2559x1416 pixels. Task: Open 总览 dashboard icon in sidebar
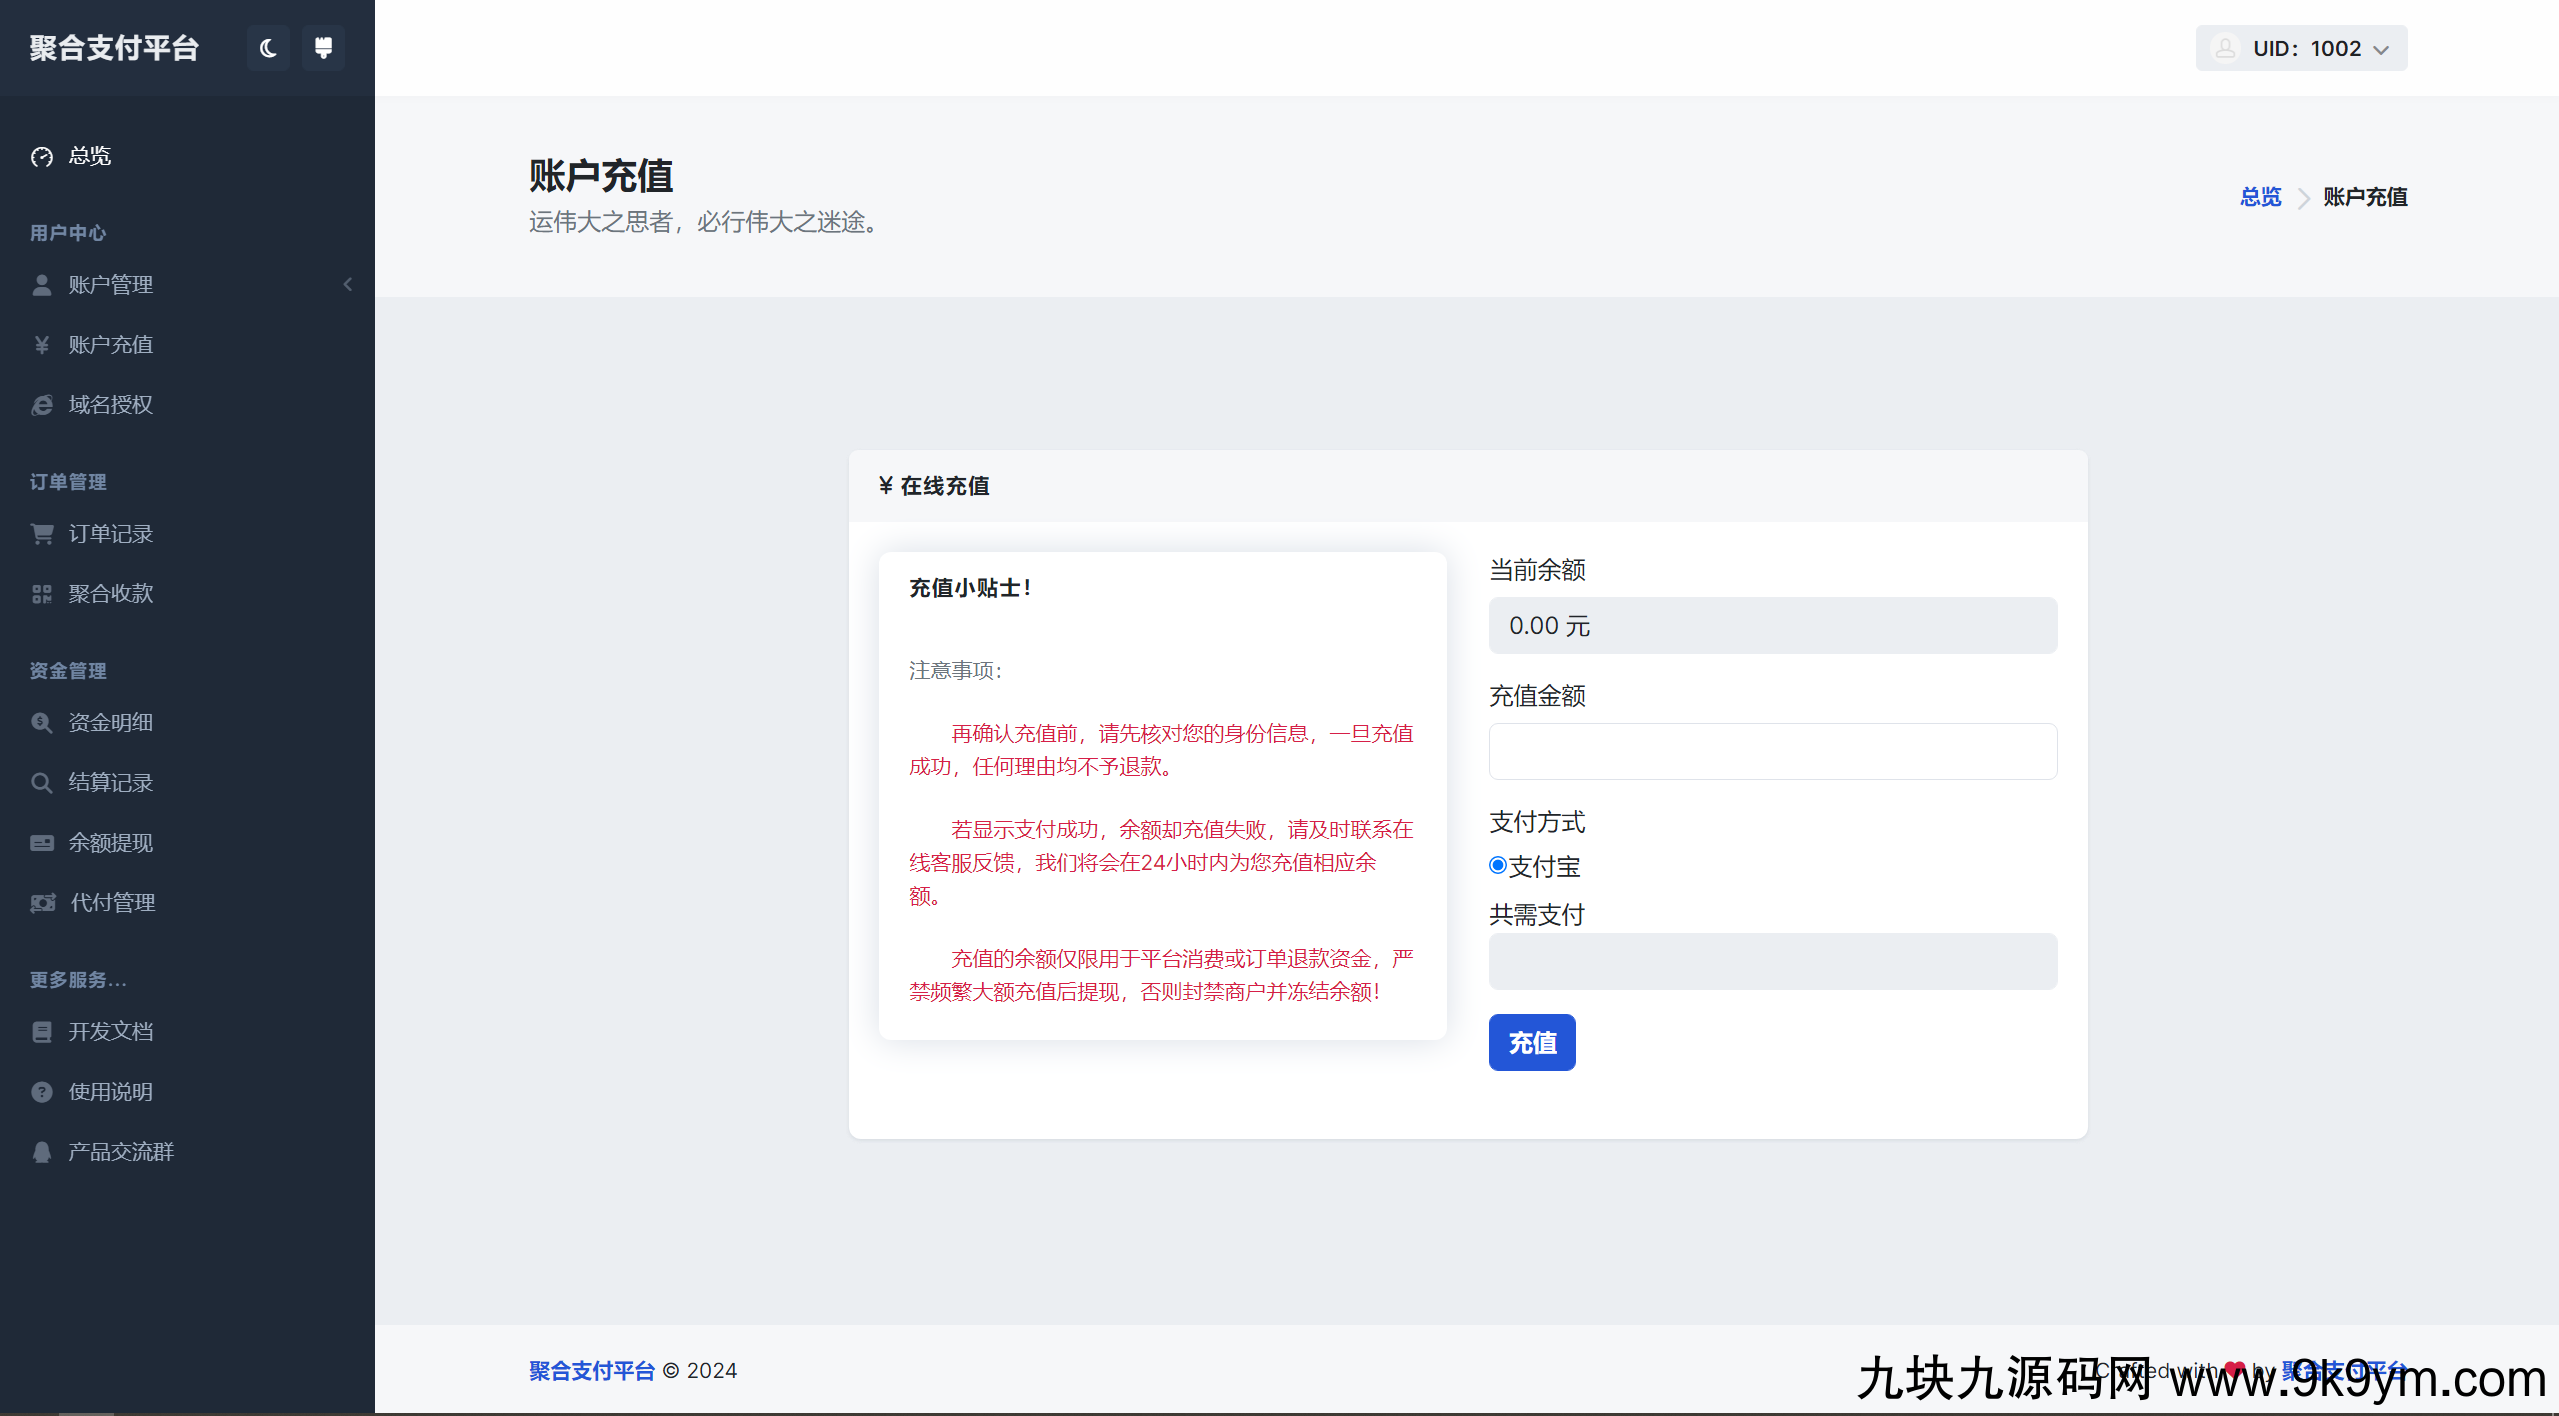point(42,157)
